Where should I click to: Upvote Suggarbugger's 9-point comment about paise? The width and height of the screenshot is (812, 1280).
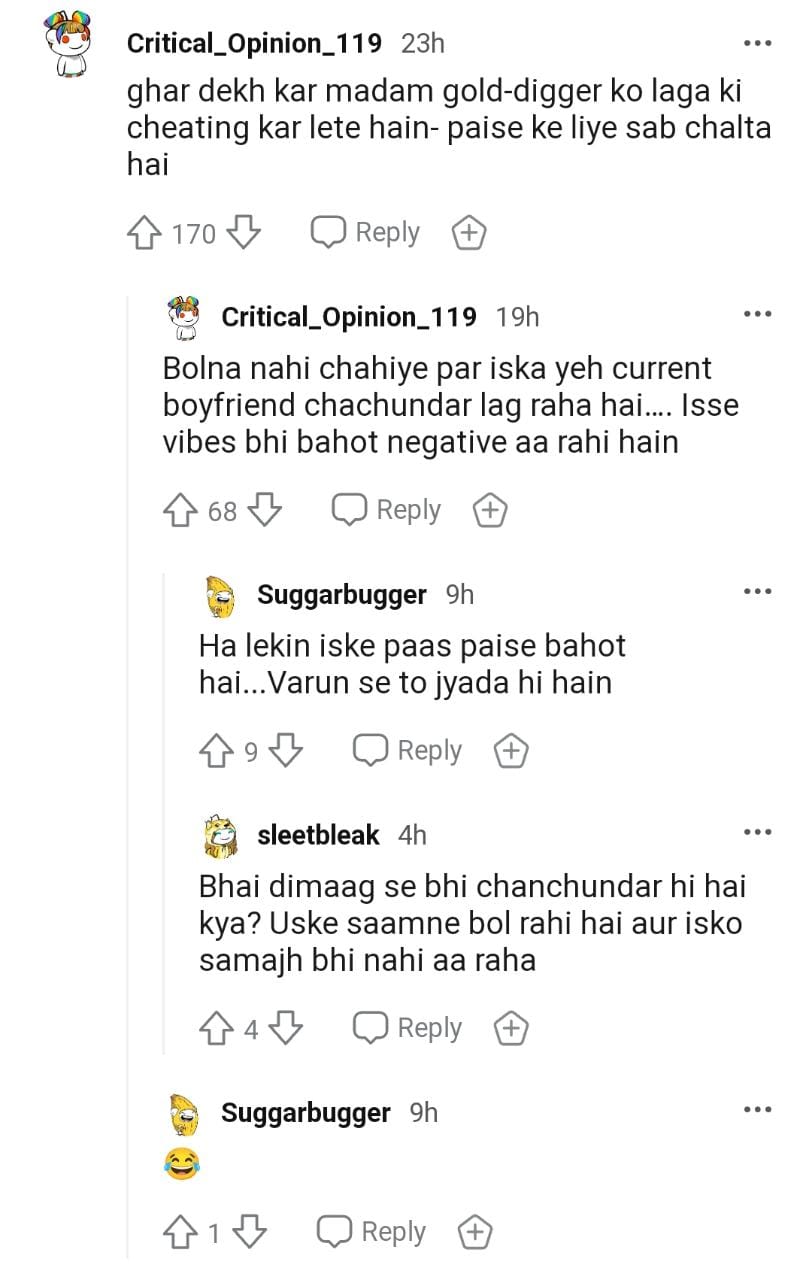[x=216, y=751]
